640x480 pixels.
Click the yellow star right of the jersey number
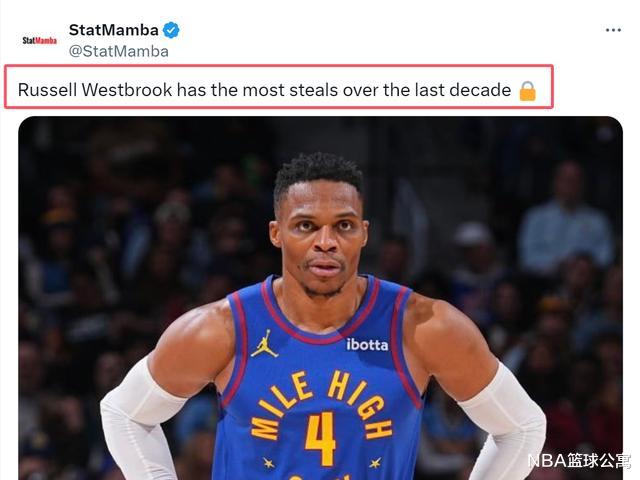coord(375,463)
